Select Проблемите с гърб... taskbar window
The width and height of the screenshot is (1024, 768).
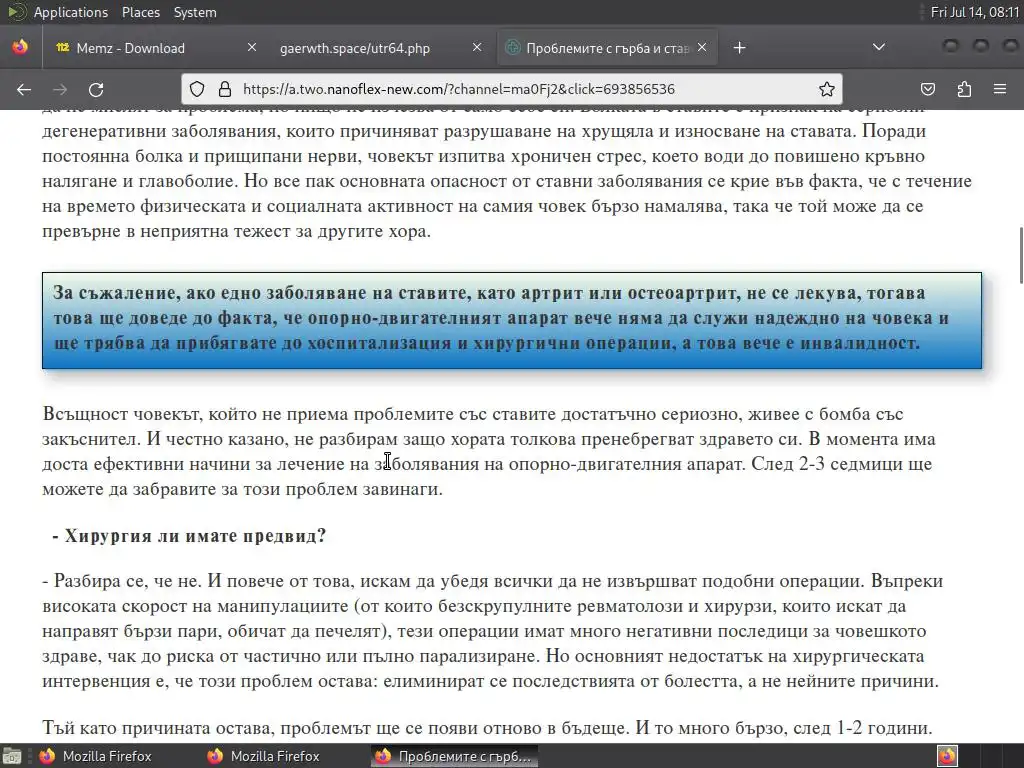tap(455, 756)
